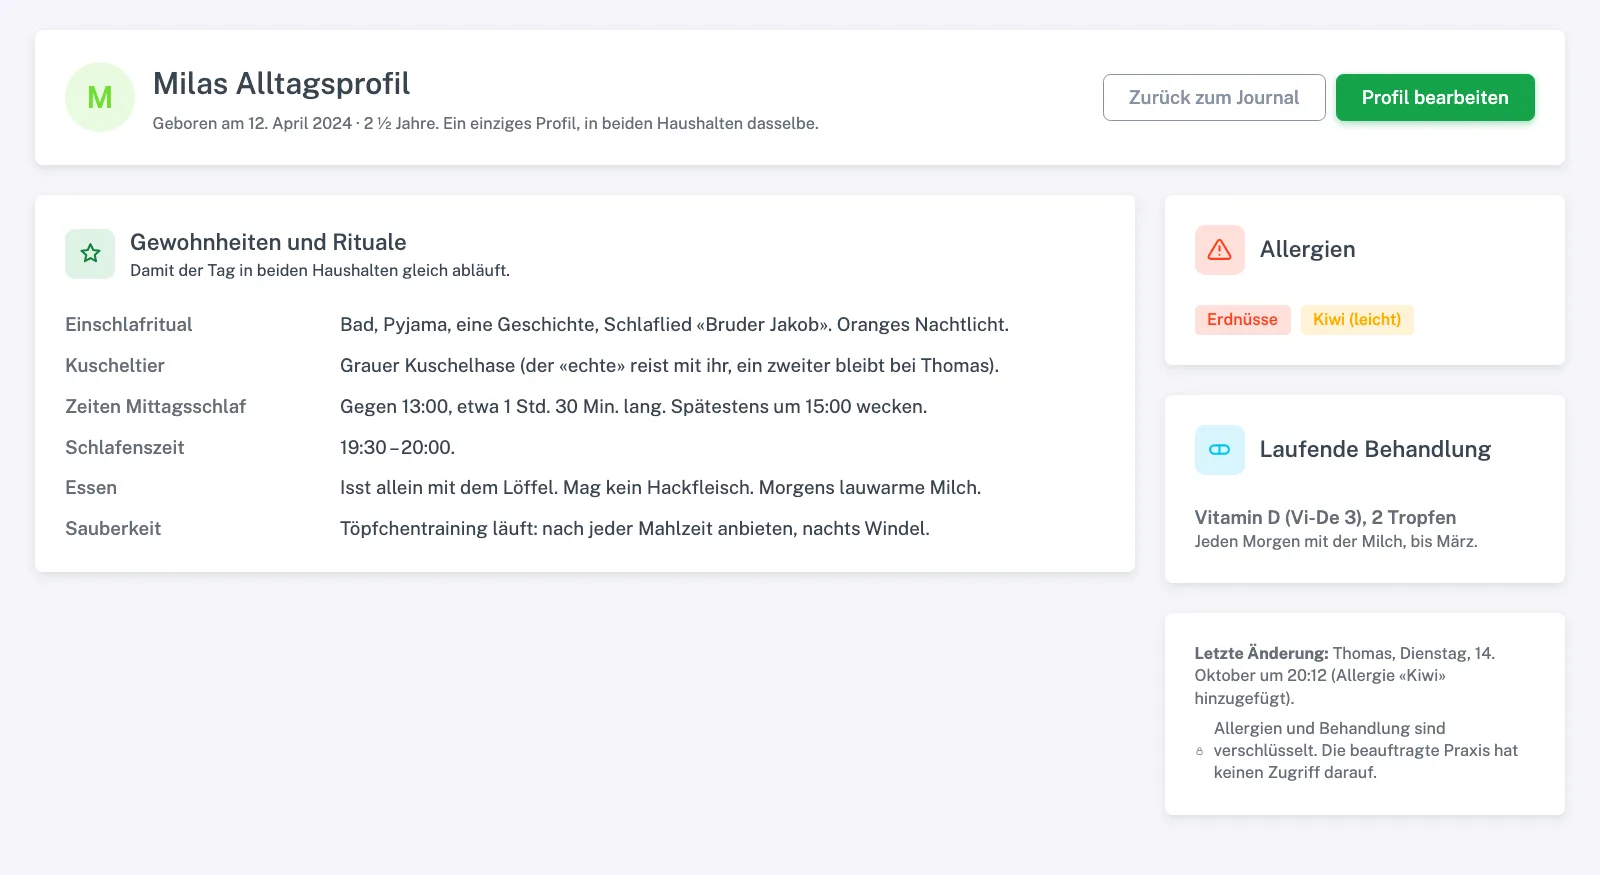Click the Einschlafritual row label
Screen dimensions: 1600x875
[129, 324]
